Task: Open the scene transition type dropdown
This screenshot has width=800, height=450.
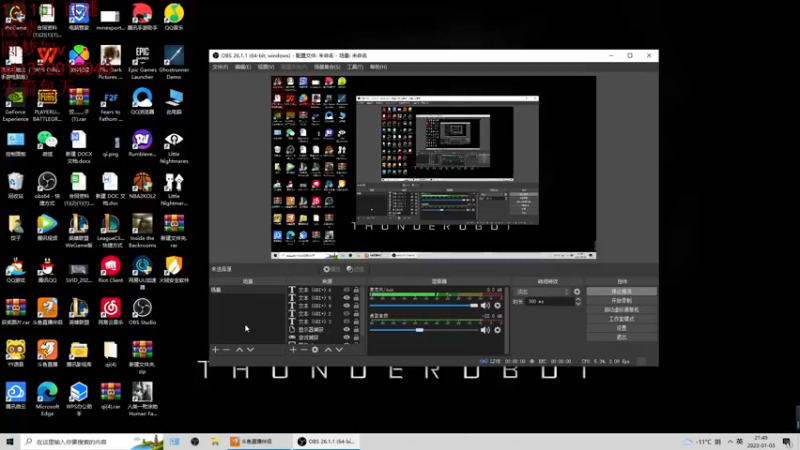Action: [x=542, y=292]
